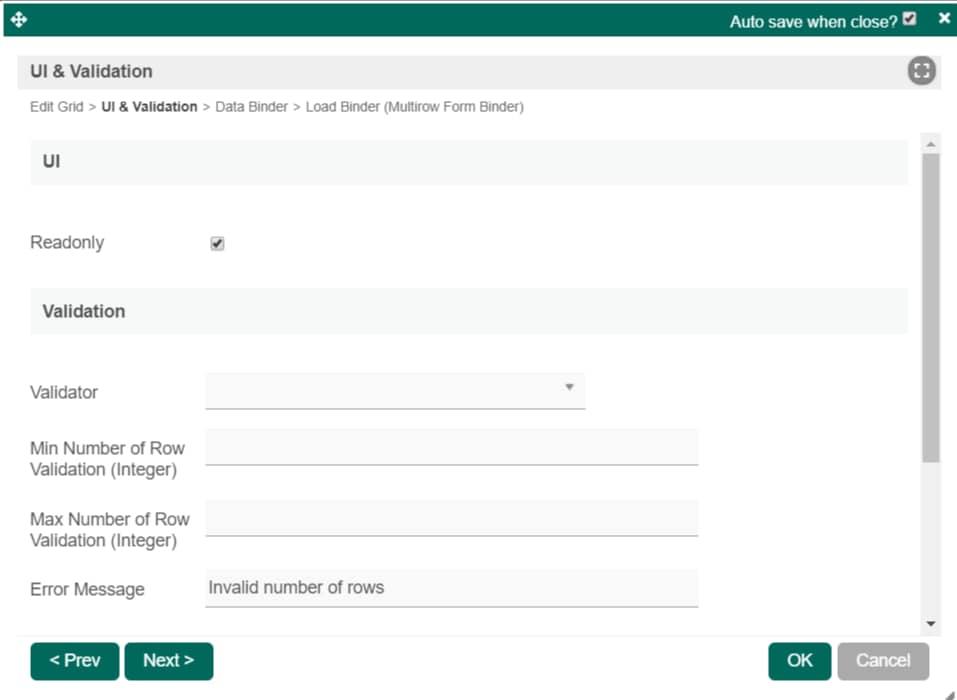Screen dimensions: 957x700
Task: Toggle the Readonly checkbox
Action: pos(217,244)
